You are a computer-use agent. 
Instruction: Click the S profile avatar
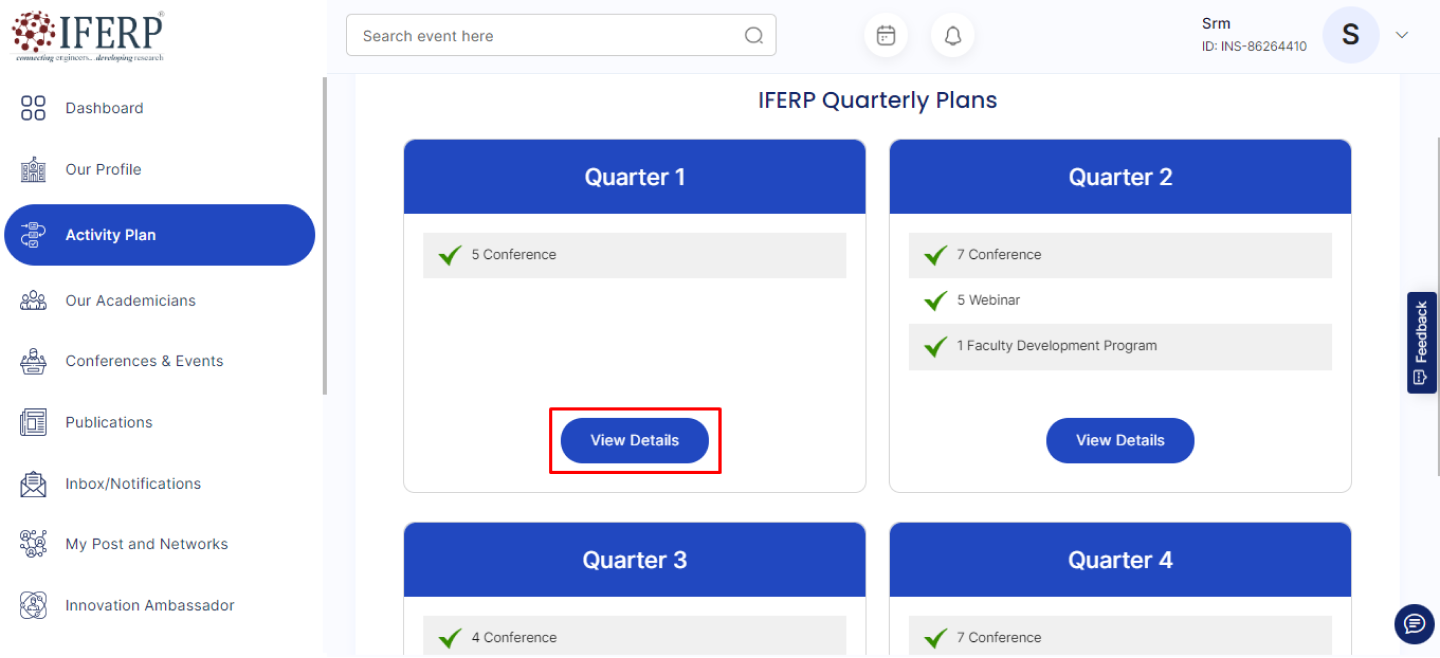point(1350,35)
